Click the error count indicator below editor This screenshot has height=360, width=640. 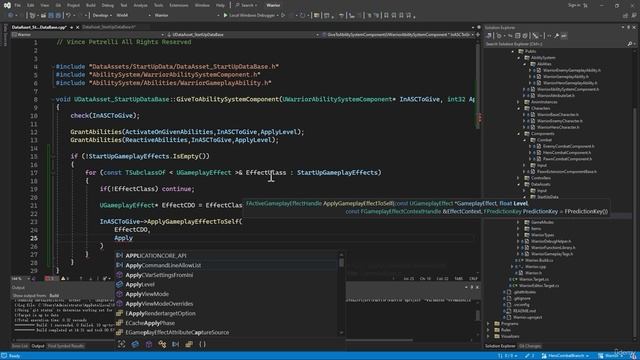(x=51, y=279)
